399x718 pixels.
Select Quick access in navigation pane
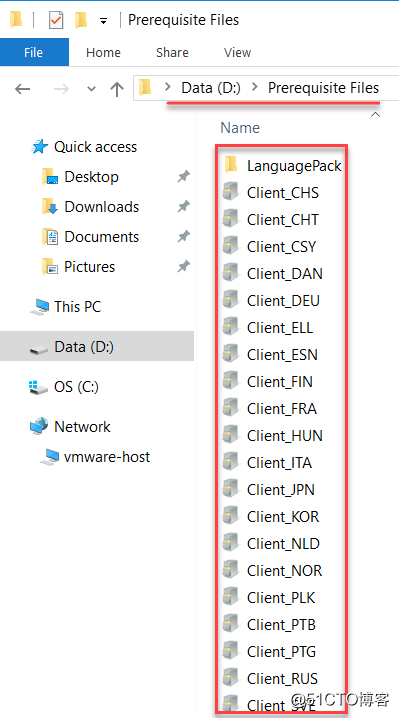95,147
